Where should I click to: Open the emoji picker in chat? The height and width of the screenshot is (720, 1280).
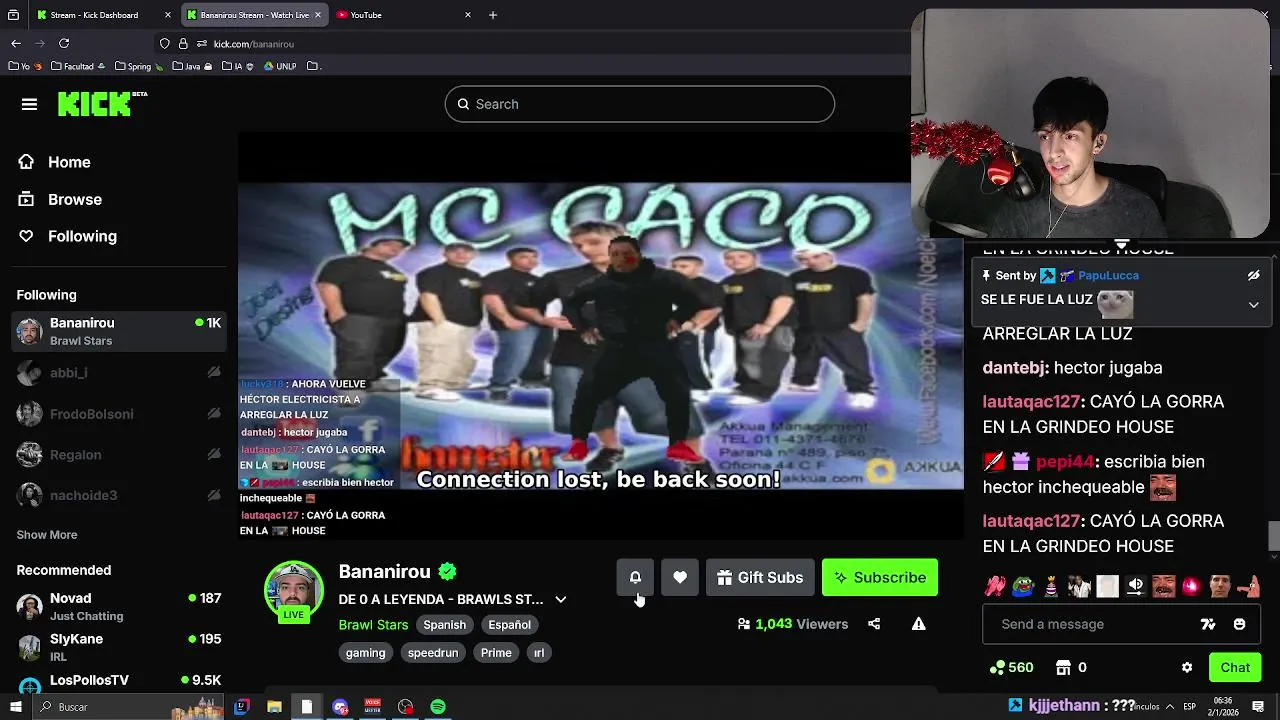[1239, 624]
